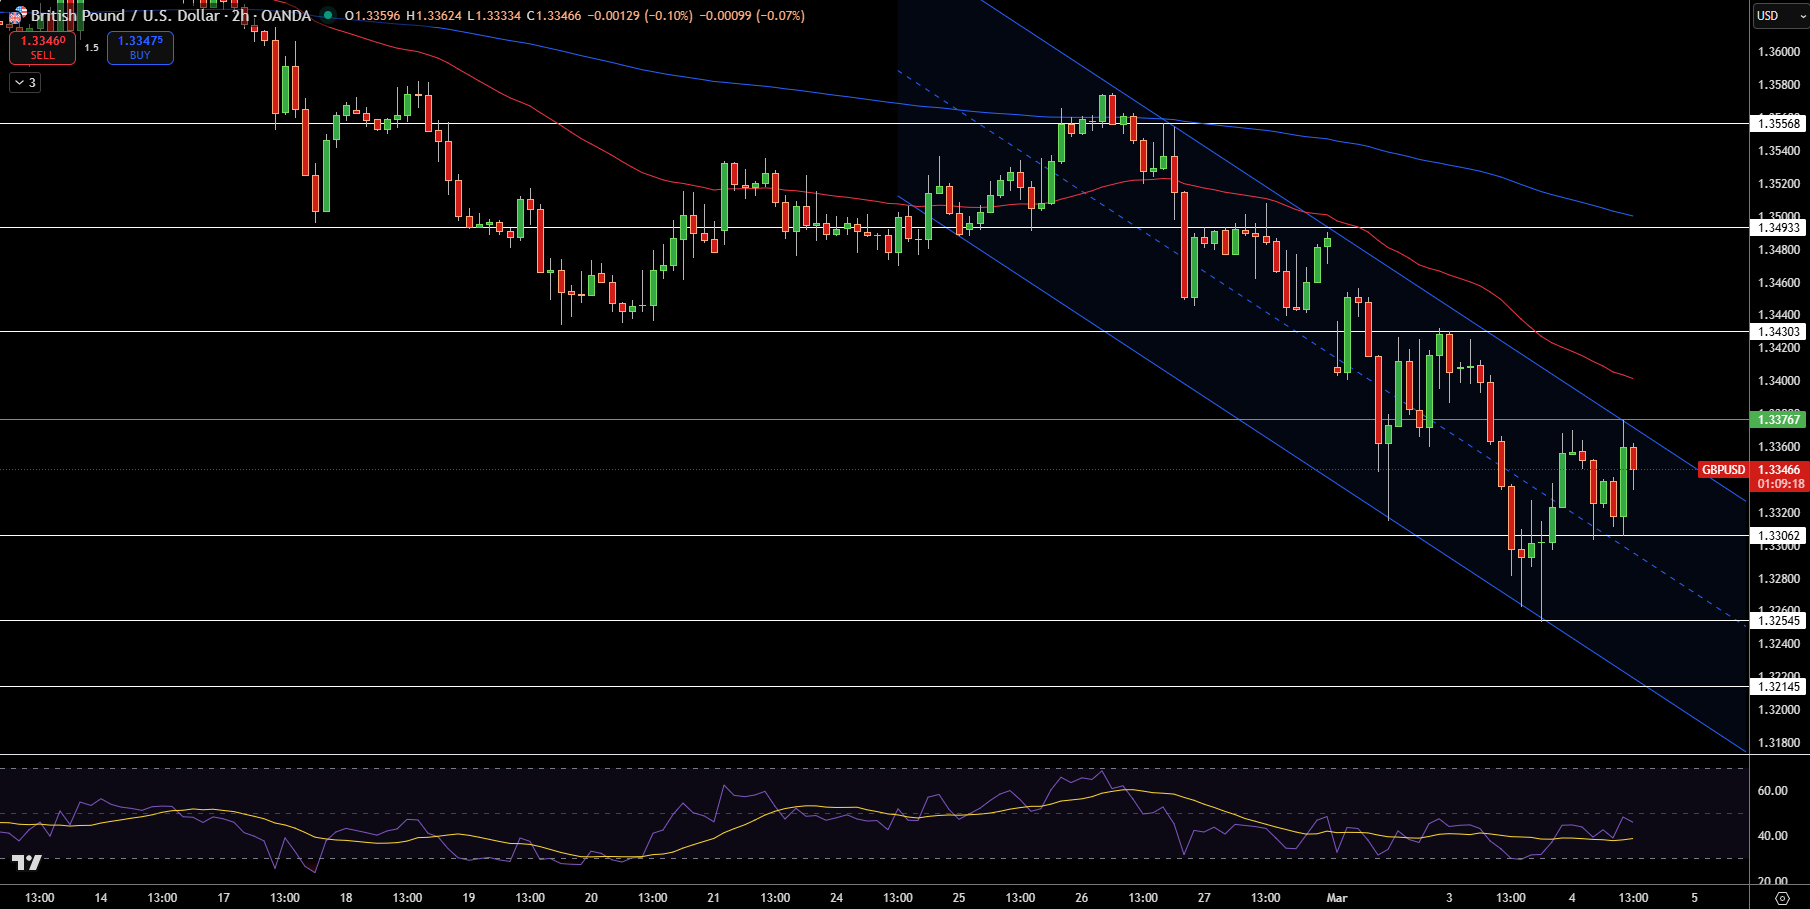This screenshot has width=1810, height=909.
Task: Expand the collapsed indicators legend showing 3
Action: 25,83
